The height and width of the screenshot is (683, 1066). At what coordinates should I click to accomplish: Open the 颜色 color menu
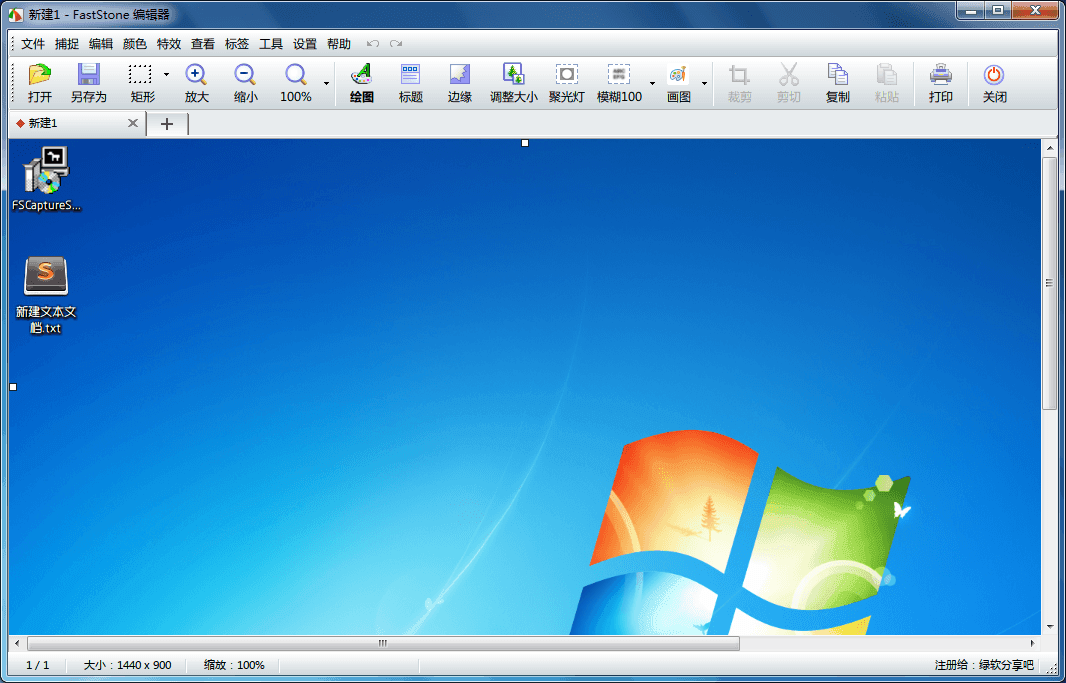(135, 44)
